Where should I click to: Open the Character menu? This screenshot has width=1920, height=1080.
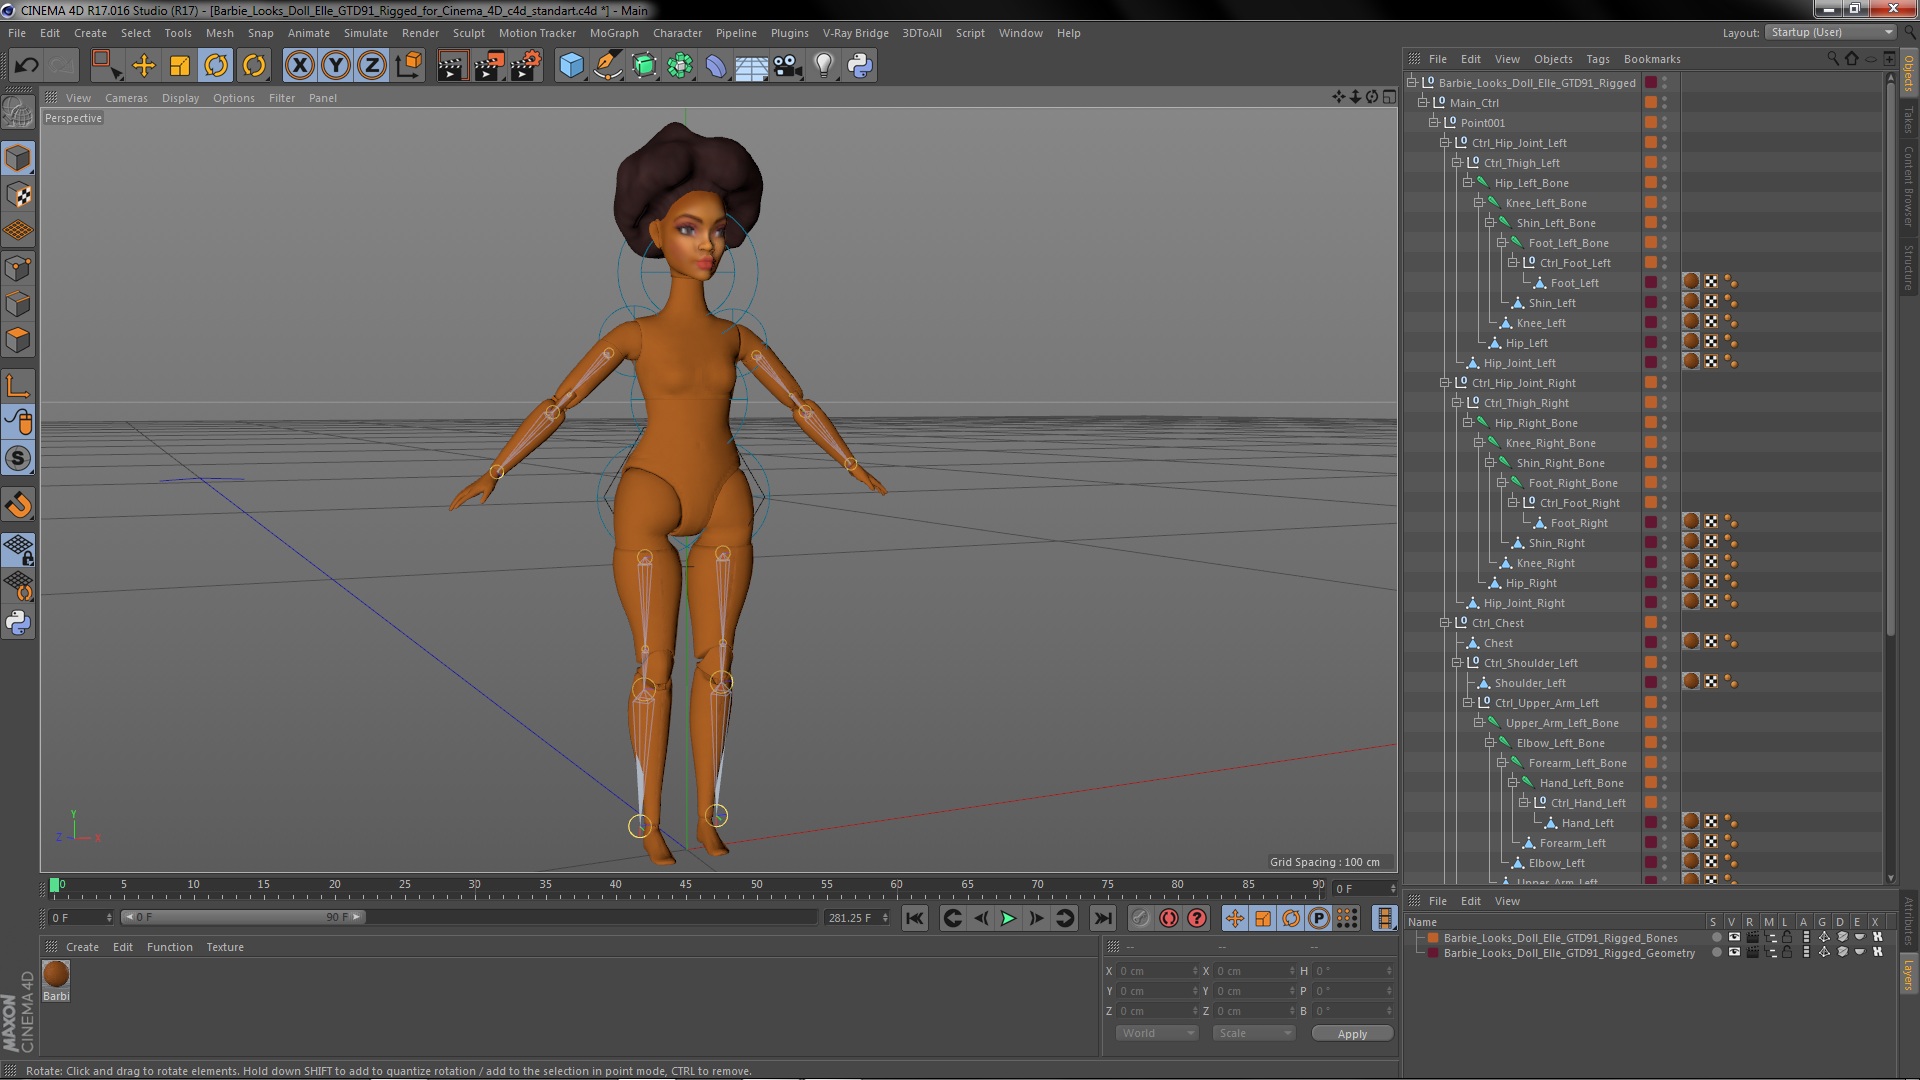pos(677,33)
